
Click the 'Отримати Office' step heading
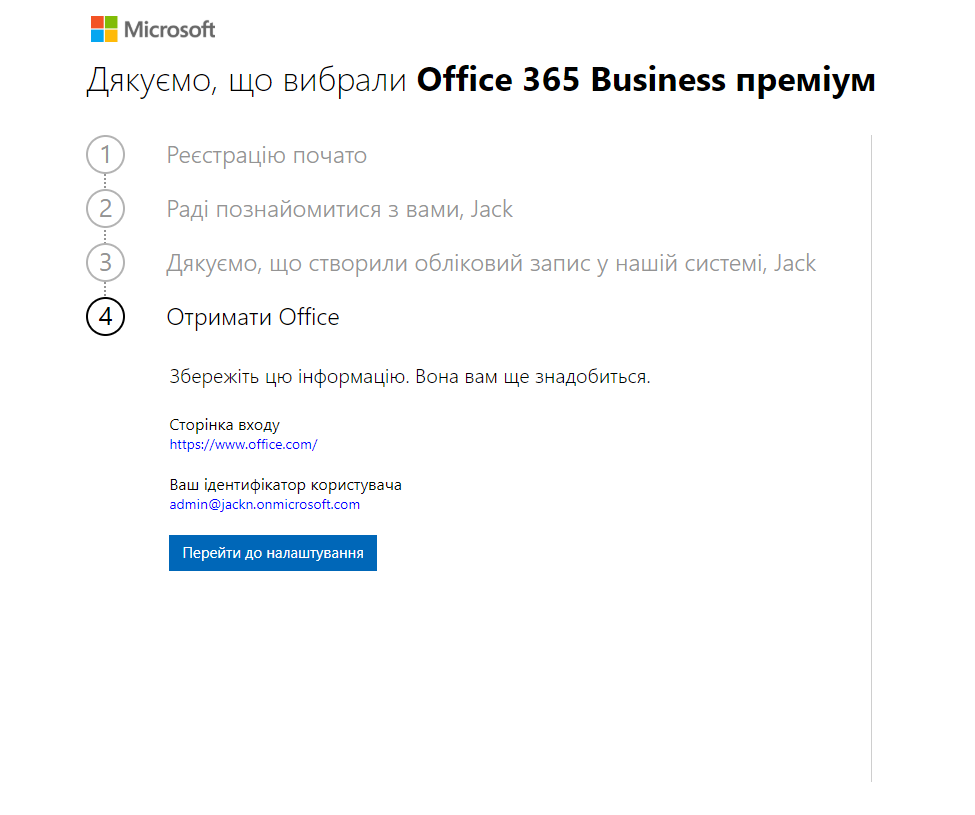tap(253, 317)
